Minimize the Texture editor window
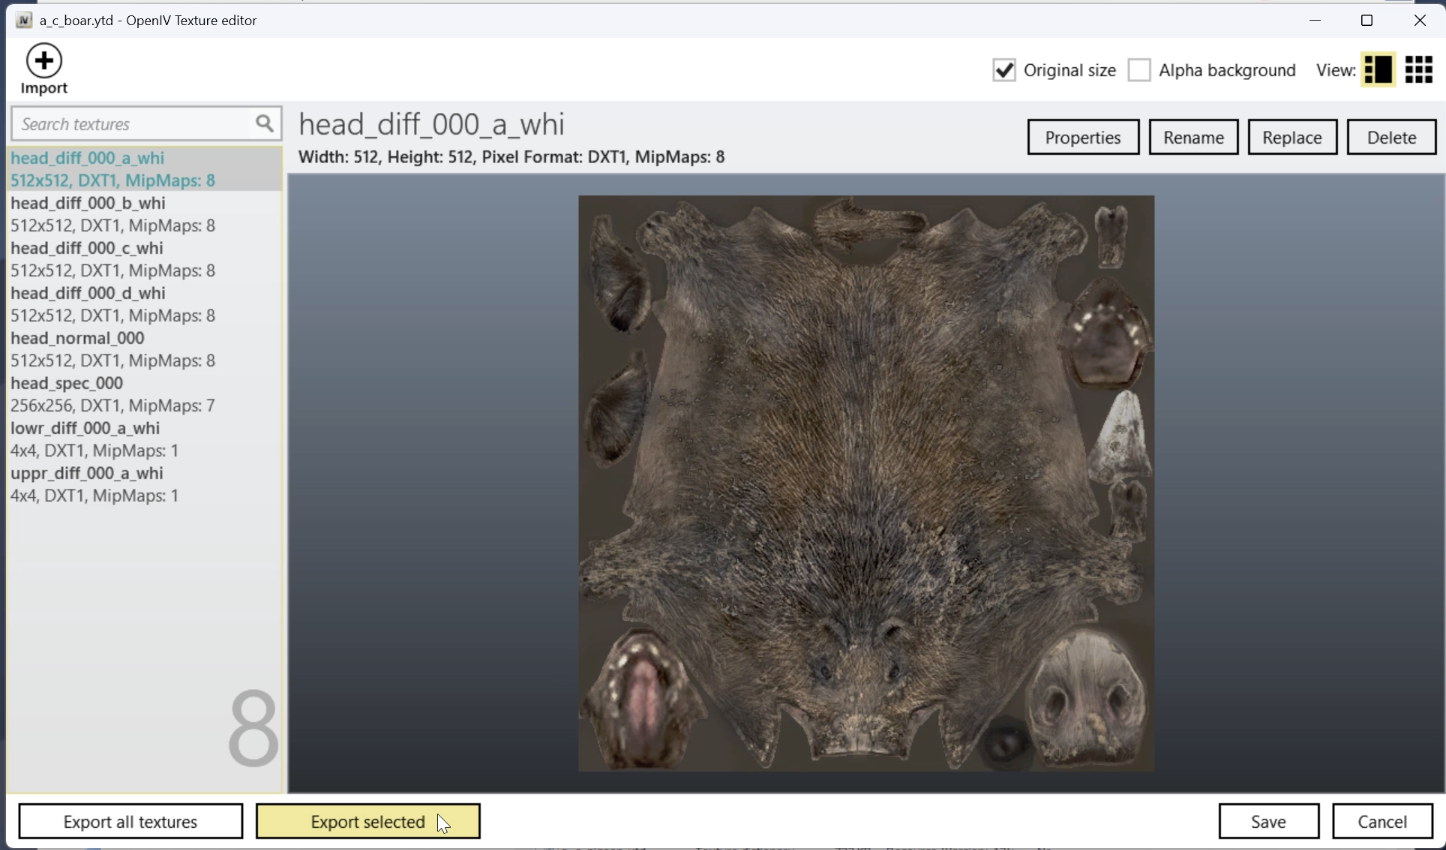 tap(1315, 20)
